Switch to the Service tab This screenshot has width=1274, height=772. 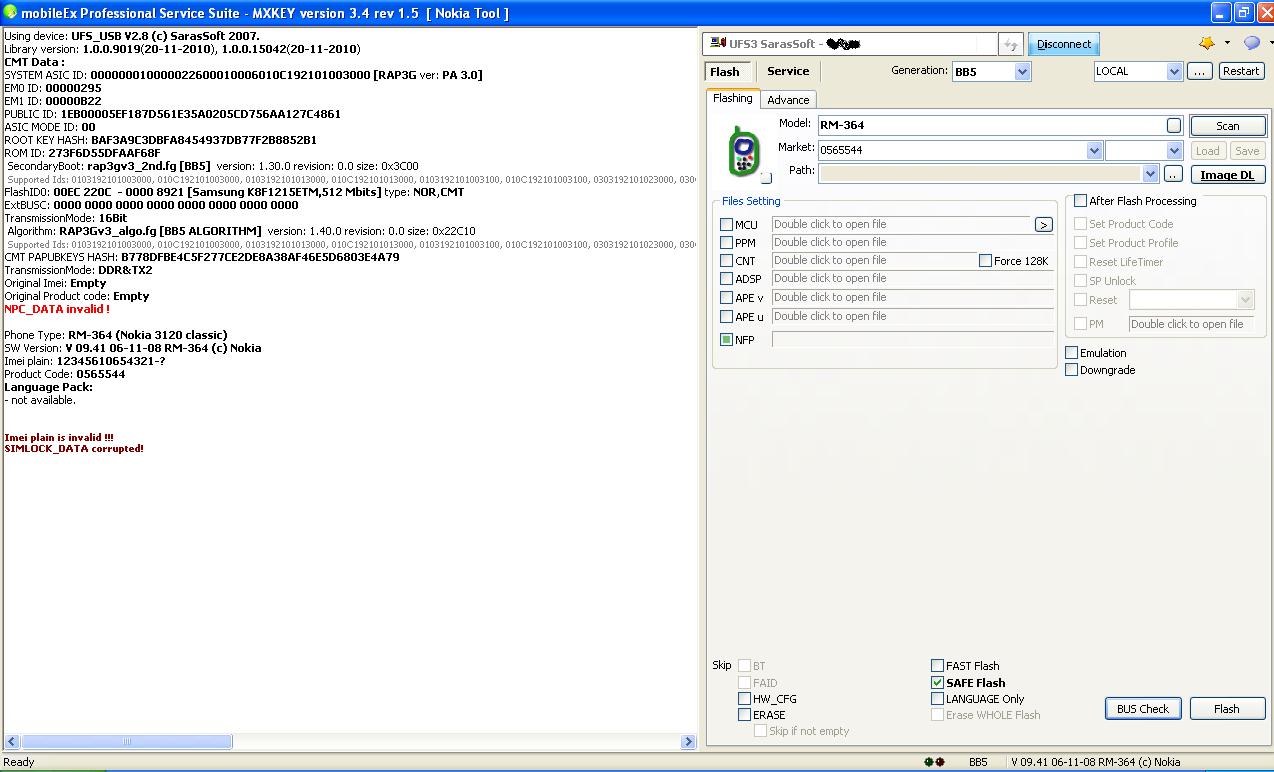click(x=788, y=71)
